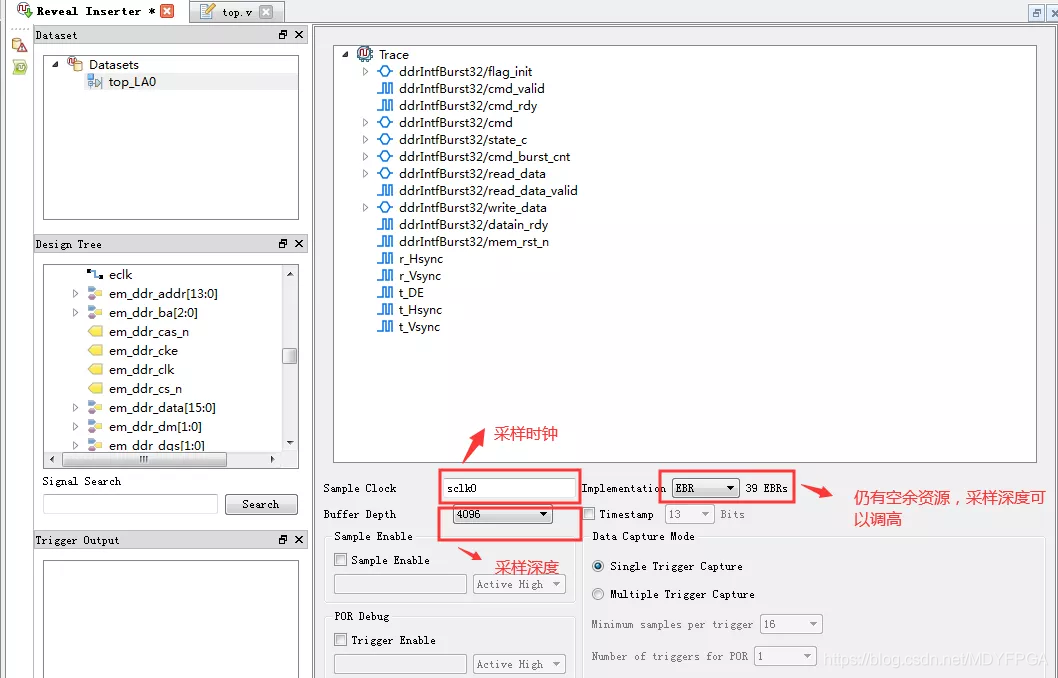Viewport: 1058px width, 678px height.
Task: Click the em_ddr_cas_n port icon
Action: (95, 331)
